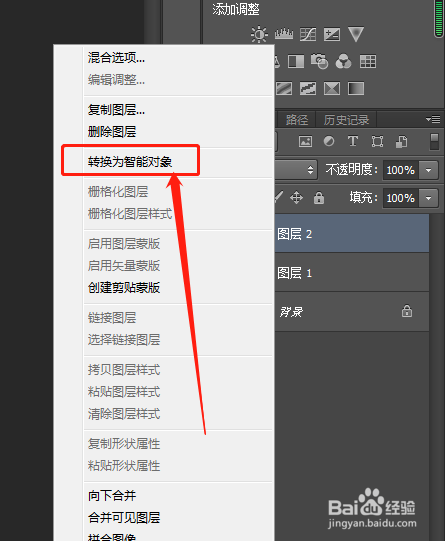Add a Threshold adjustment (stepped icon)
The height and width of the screenshot is (541, 445).
point(308,88)
